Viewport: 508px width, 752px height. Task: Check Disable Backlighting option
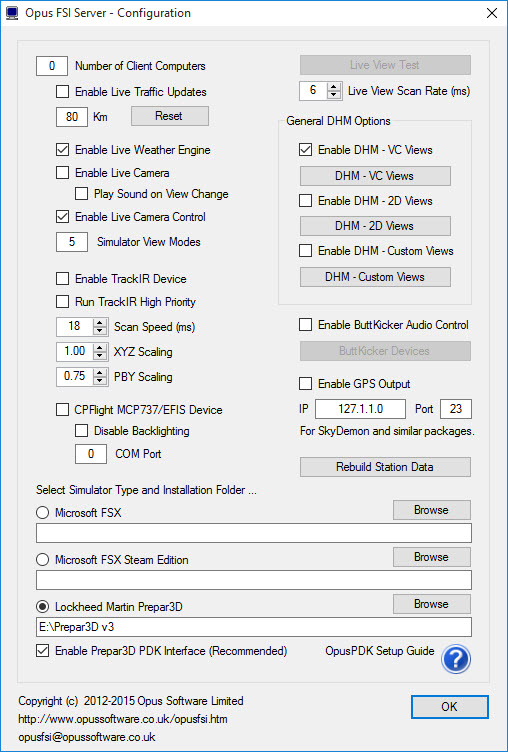[x=82, y=431]
